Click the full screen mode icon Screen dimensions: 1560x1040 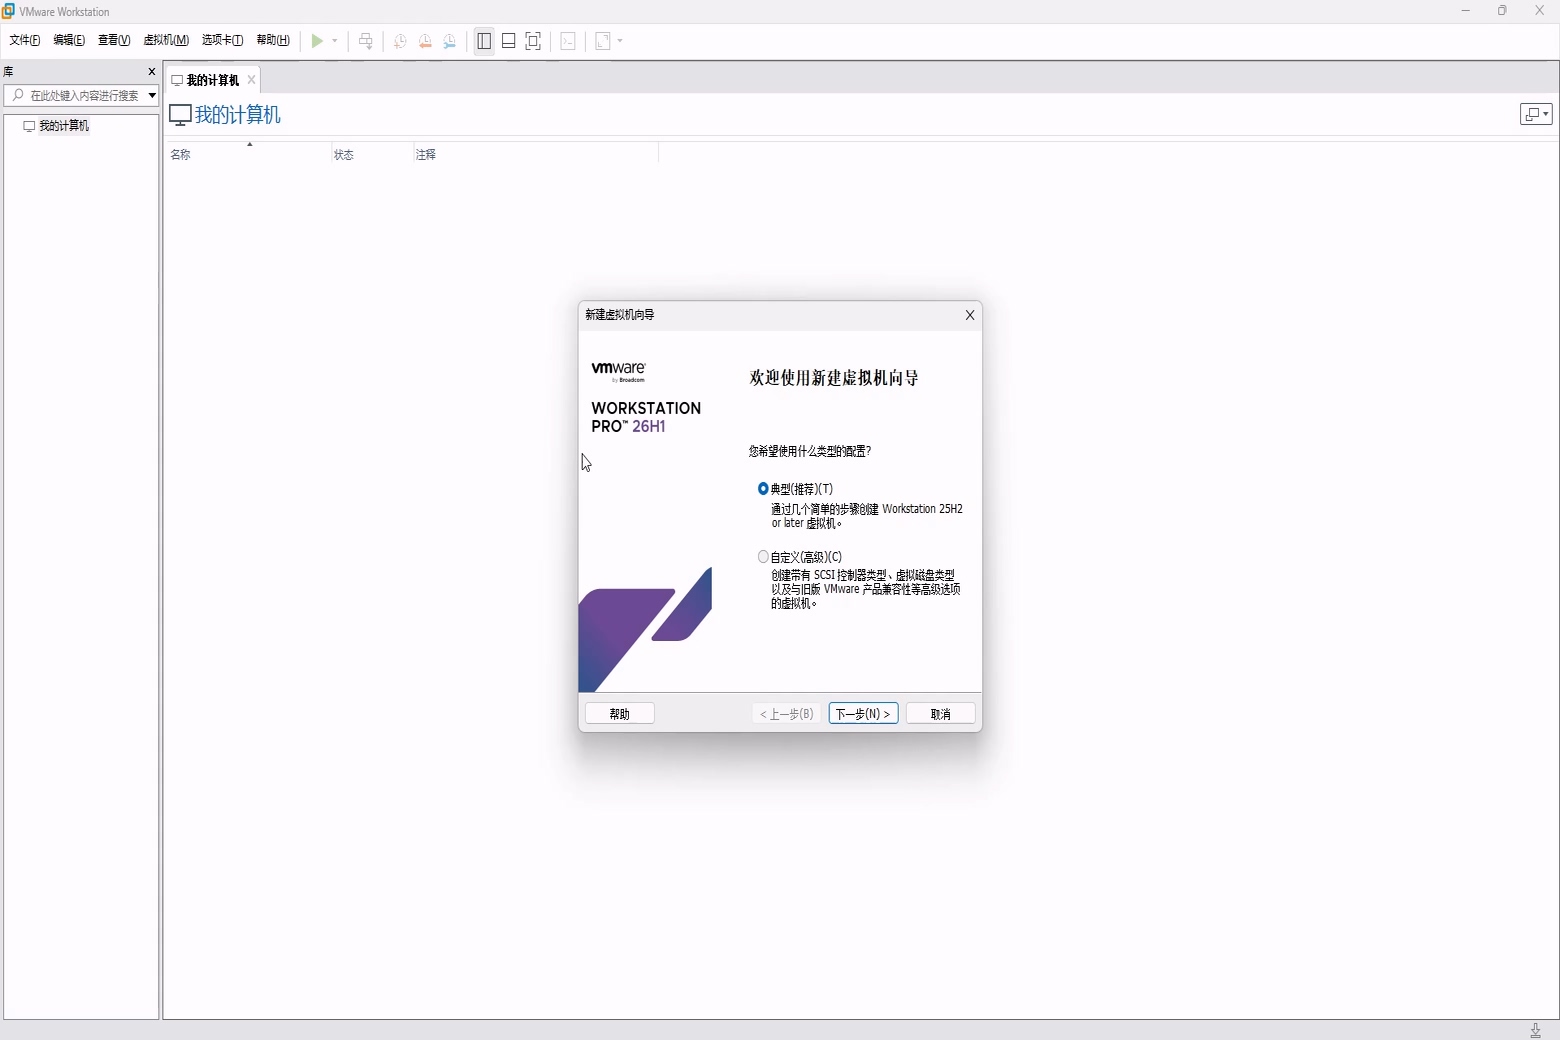[533, 41]
